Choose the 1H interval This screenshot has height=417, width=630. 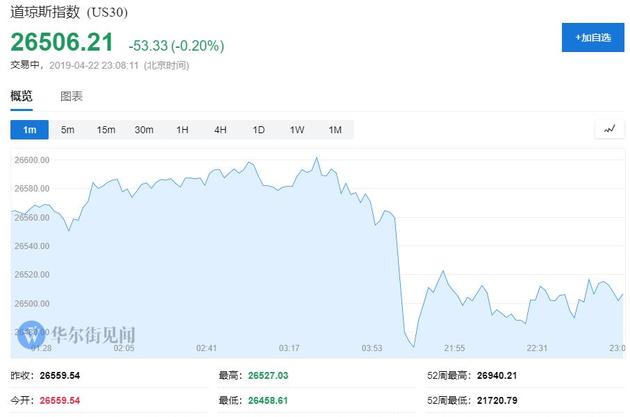click(182, 130)
